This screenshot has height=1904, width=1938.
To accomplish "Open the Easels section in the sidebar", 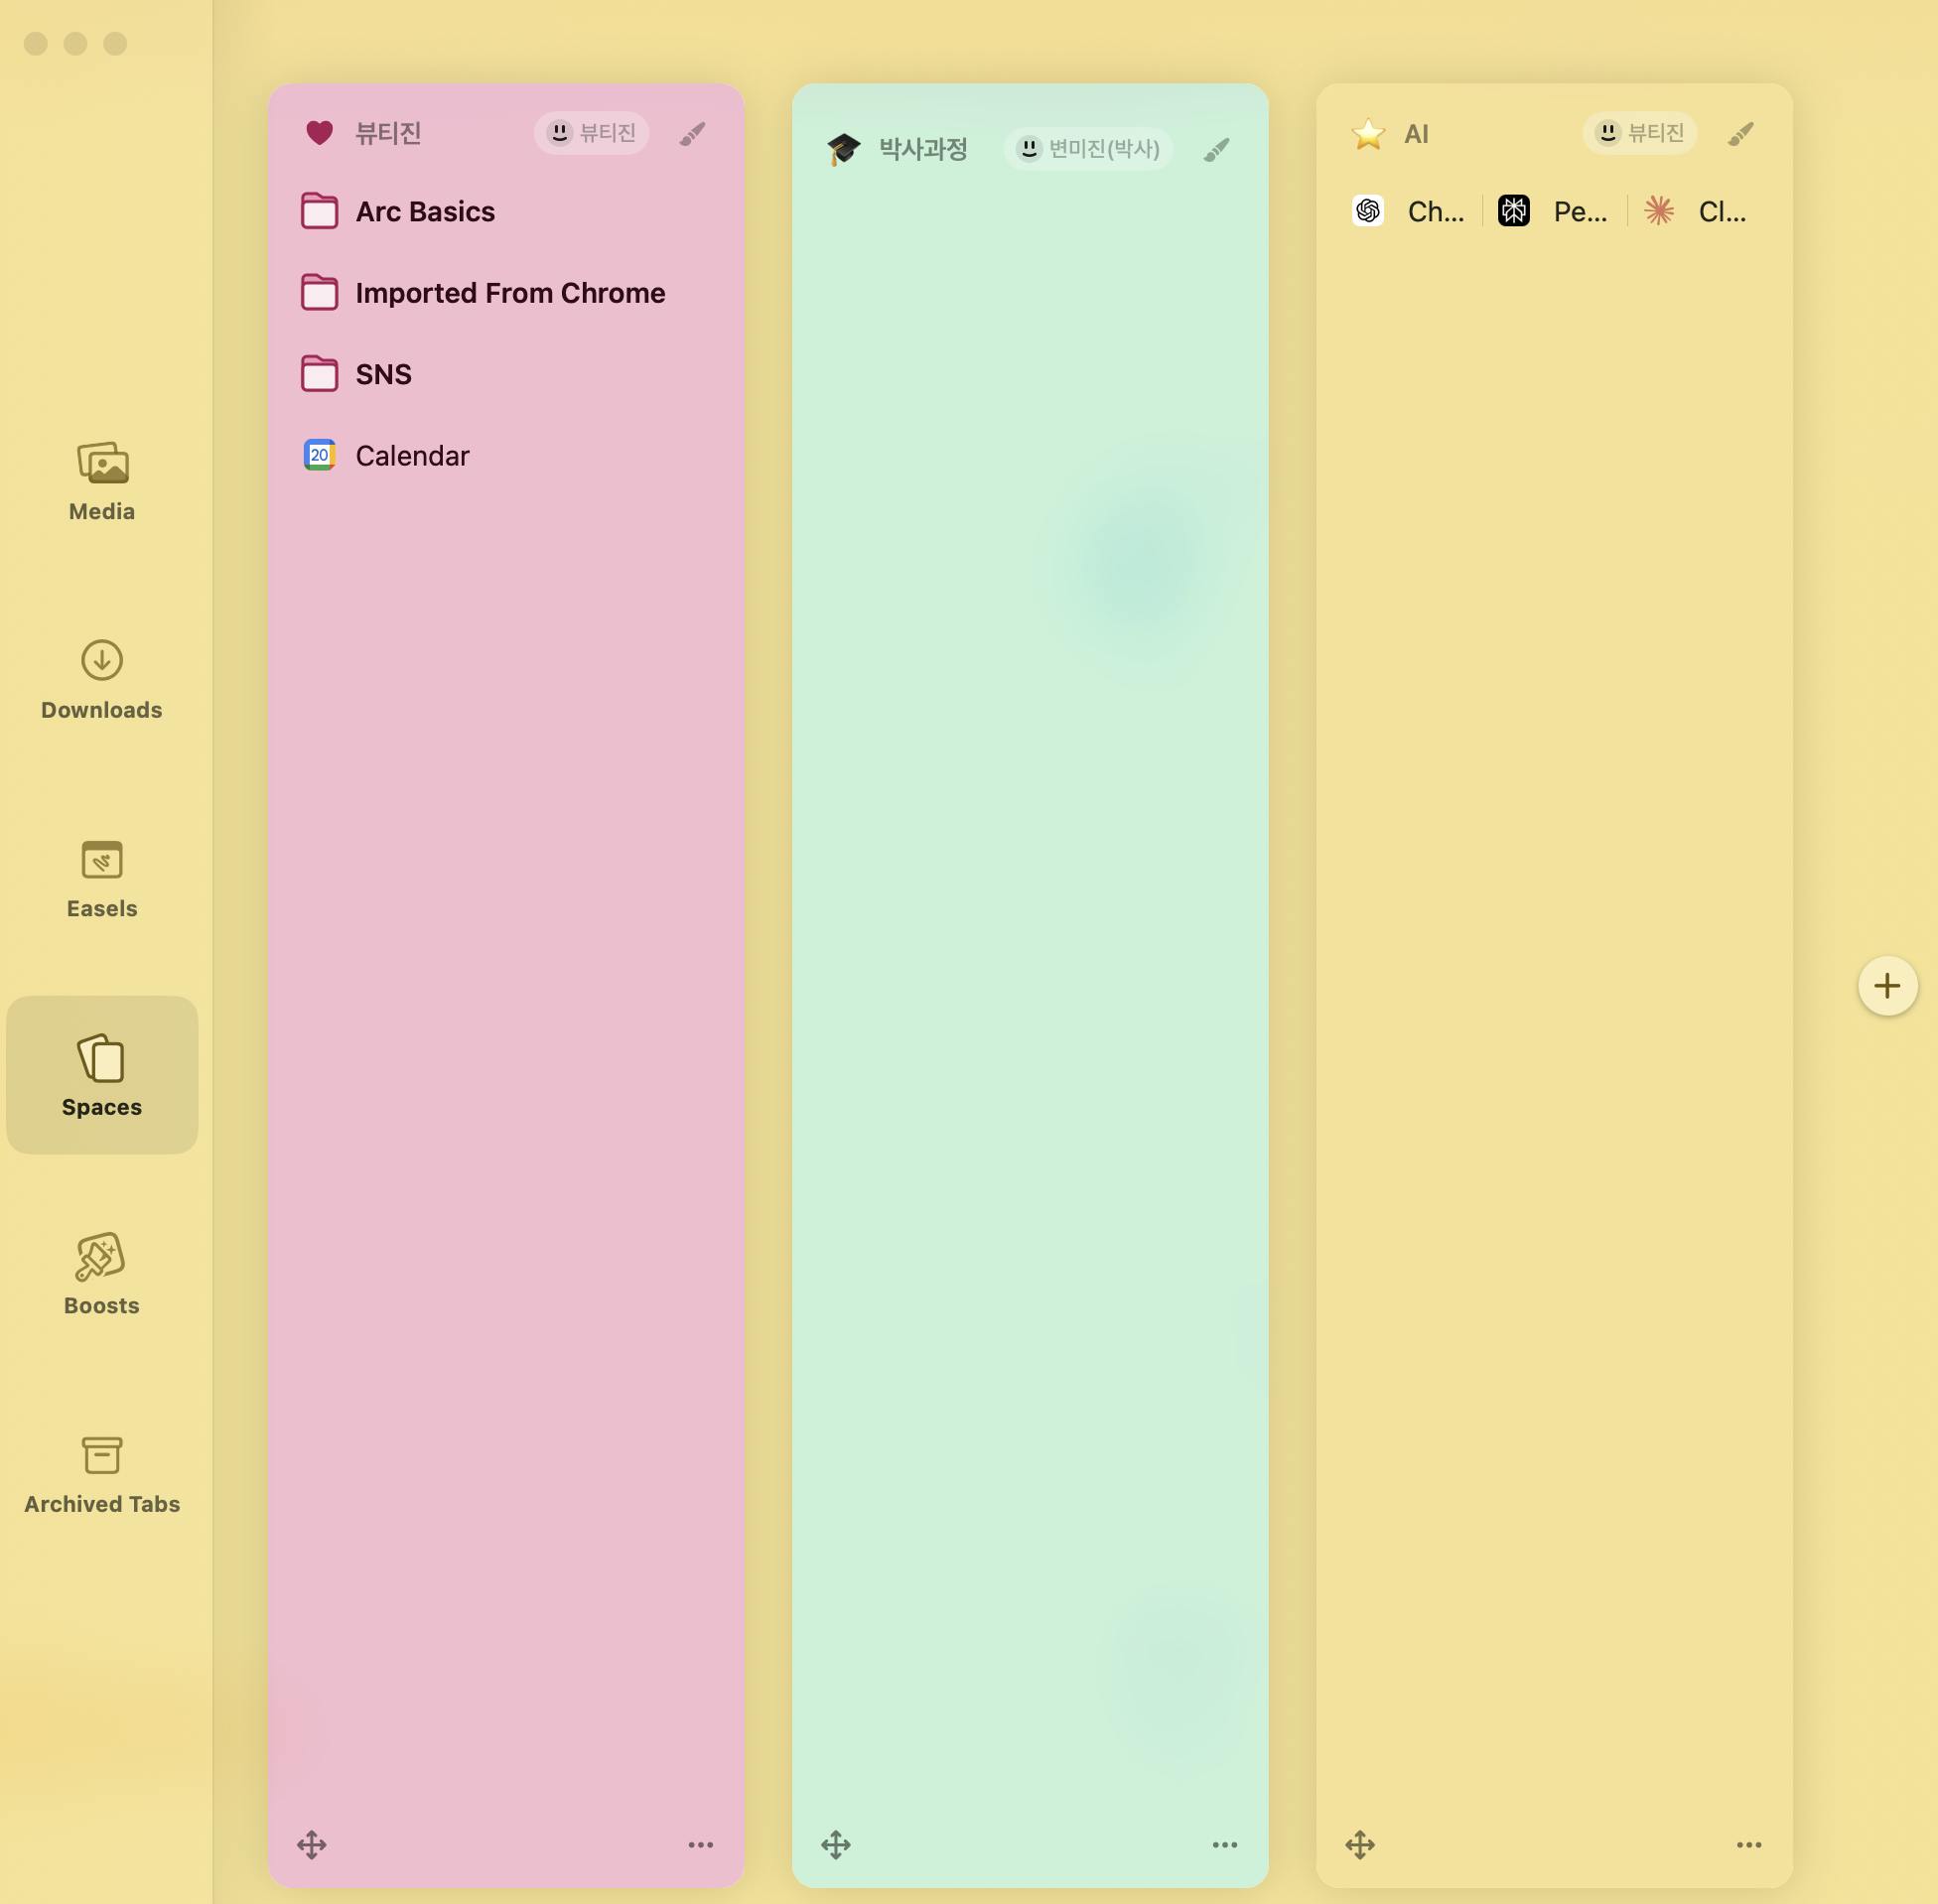I will point(102,879).
